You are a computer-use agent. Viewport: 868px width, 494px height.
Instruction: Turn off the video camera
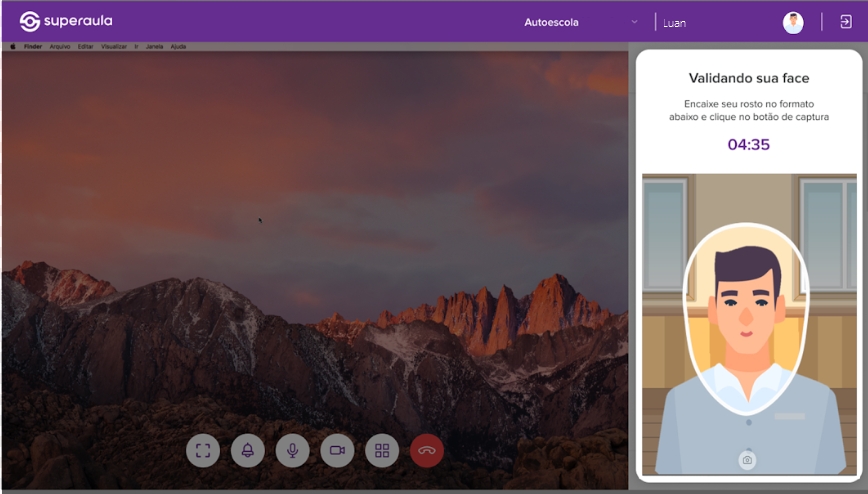click(337, 450)
